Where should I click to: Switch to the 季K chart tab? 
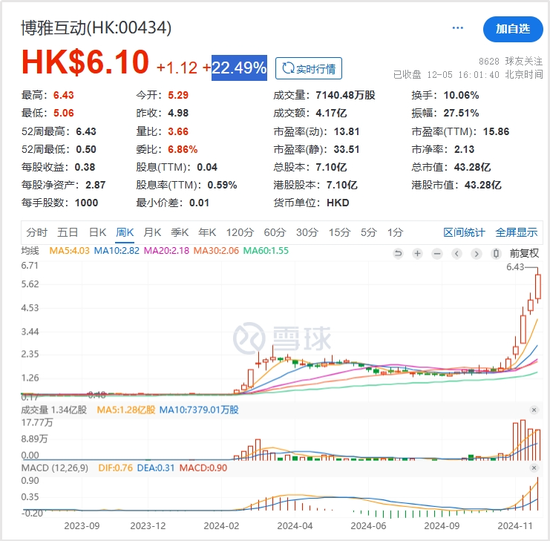tap(180, 232)
